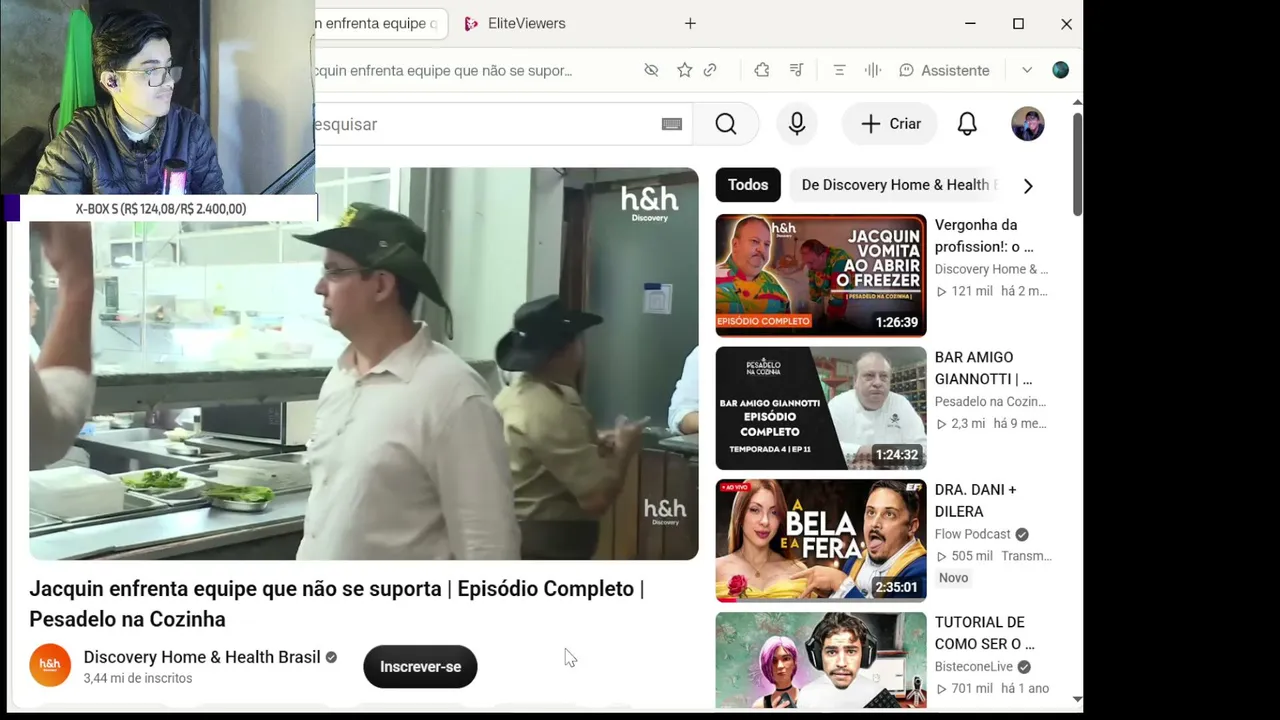Select the Todos filter chip
The image size is (1280, 720).
[x=748, y=185]
